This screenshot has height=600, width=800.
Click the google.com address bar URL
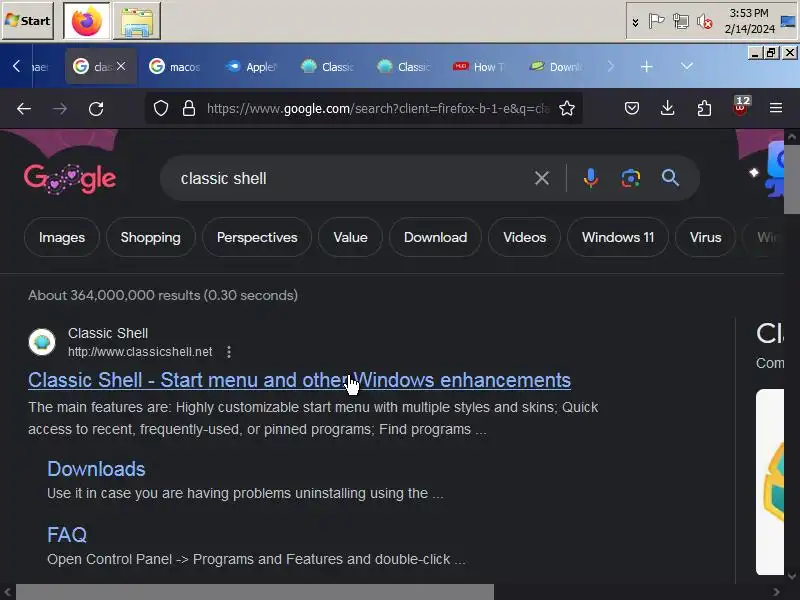coord(378,108)
